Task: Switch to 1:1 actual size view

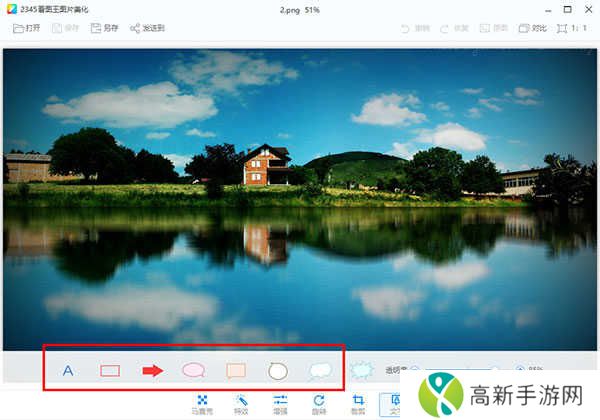Action: 574,28
